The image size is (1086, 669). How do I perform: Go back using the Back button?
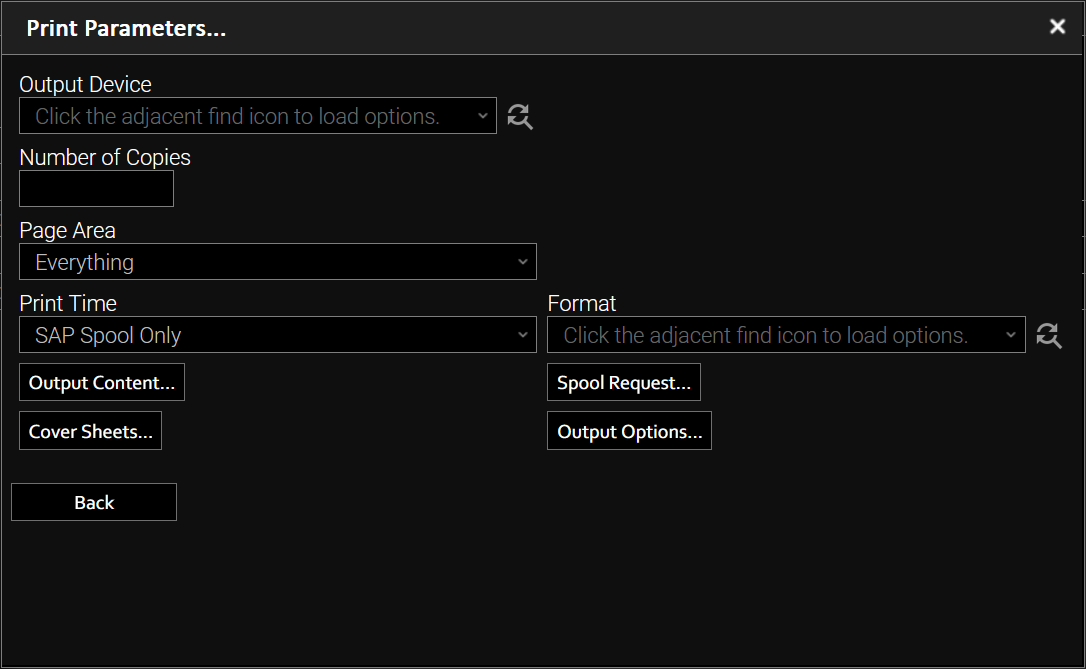94,503
